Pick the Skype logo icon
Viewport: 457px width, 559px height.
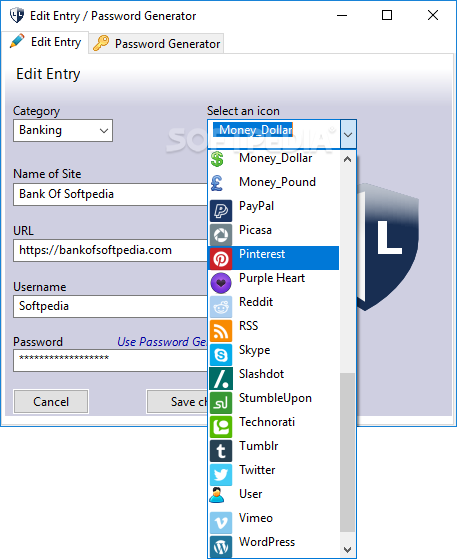click(221, 355)
